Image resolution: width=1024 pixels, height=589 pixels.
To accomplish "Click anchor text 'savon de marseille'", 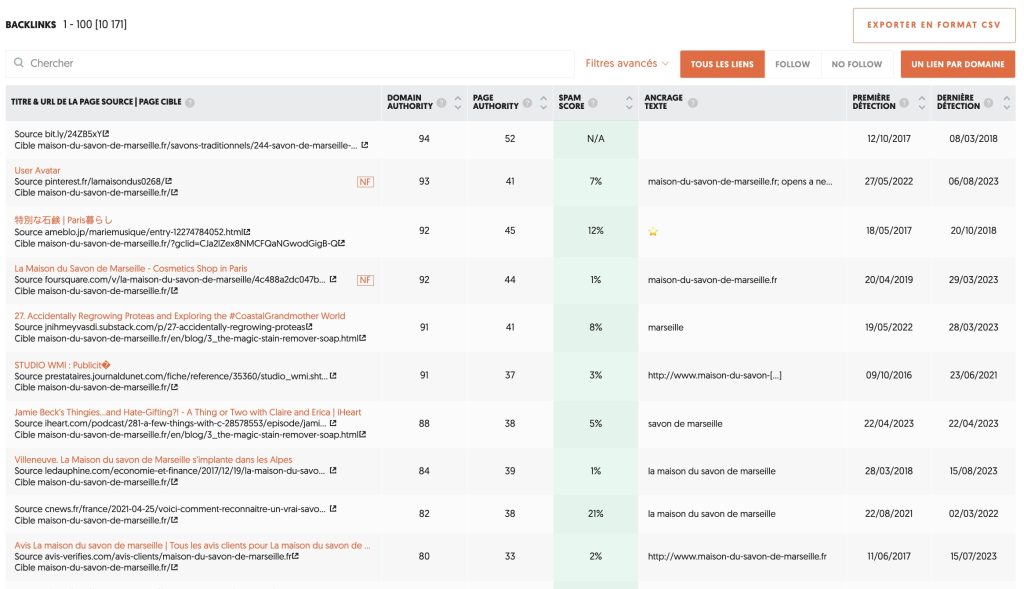I will point(685,424).
